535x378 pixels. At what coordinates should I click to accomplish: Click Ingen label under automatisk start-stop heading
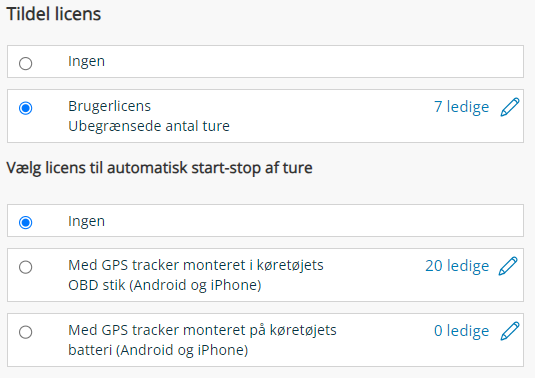click(x=86, y=221)
